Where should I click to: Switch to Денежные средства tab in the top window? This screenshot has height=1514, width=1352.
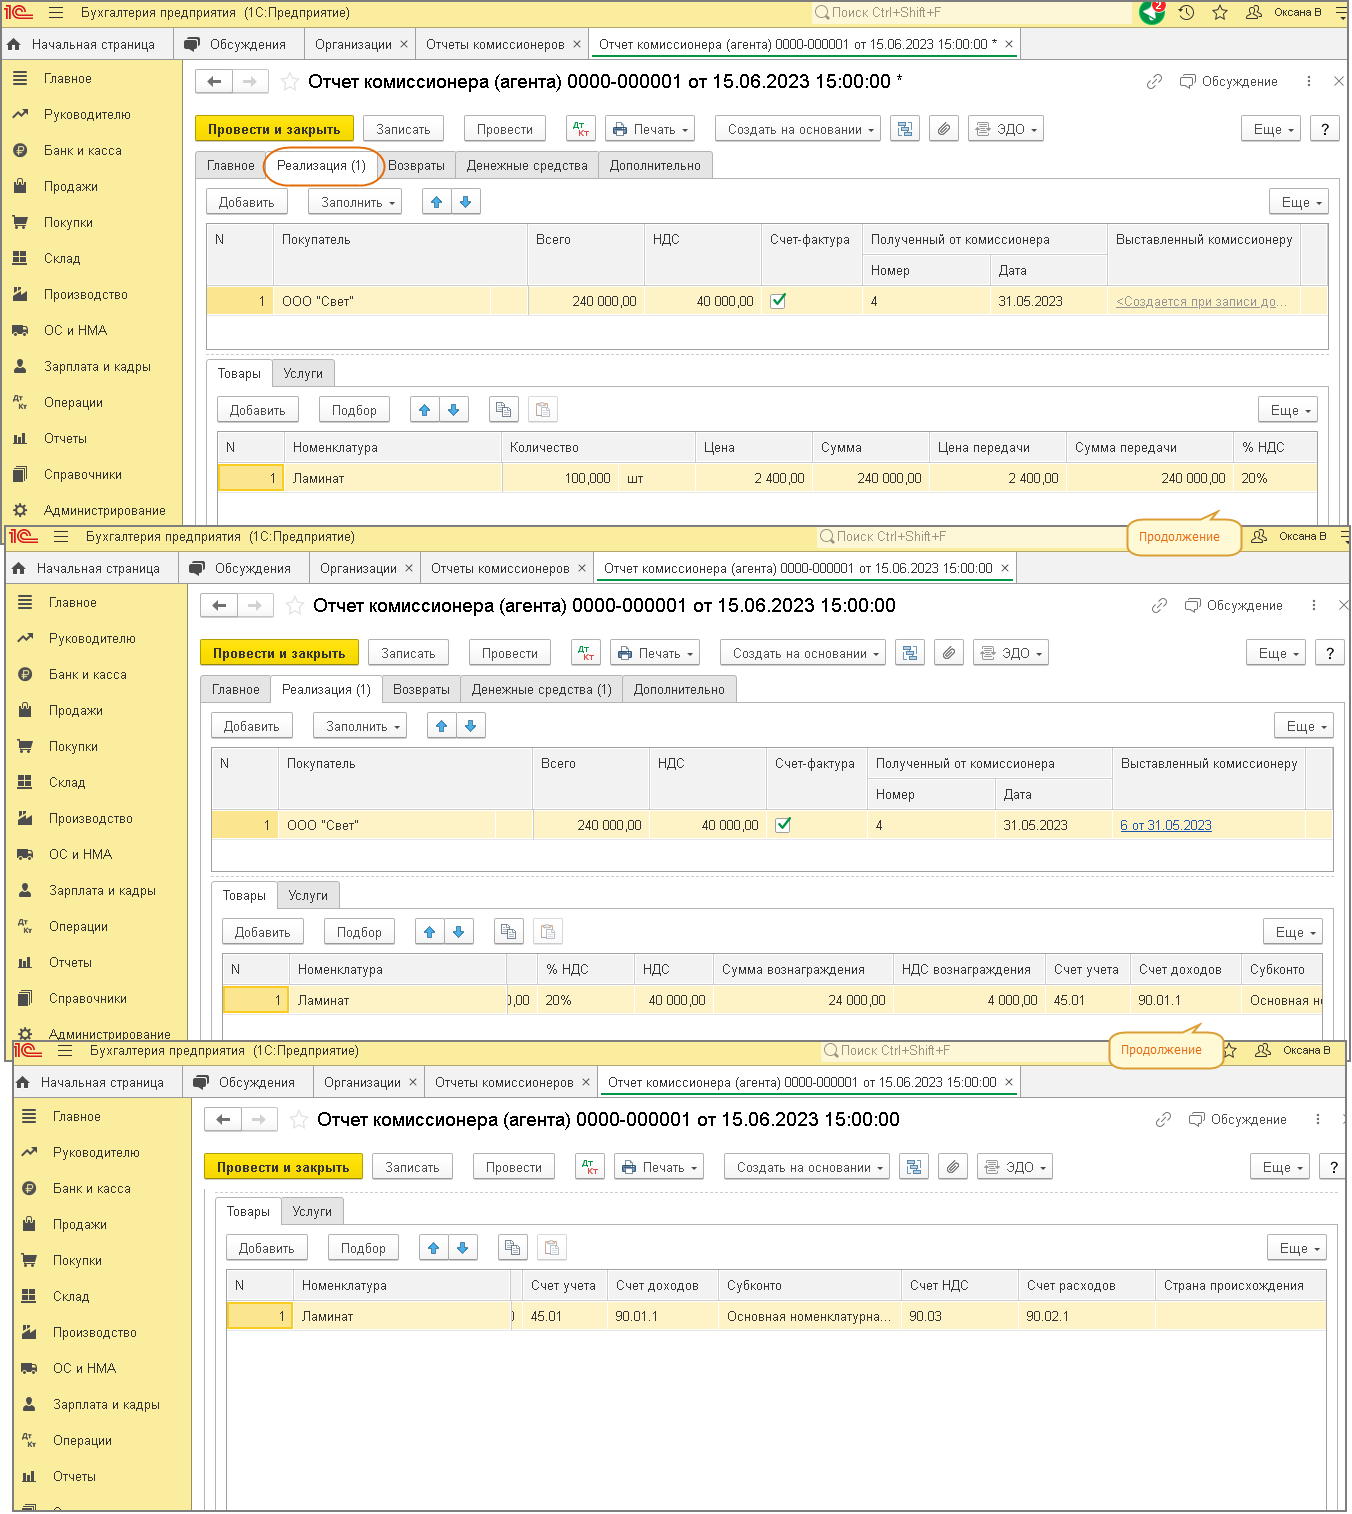point(527,166)
